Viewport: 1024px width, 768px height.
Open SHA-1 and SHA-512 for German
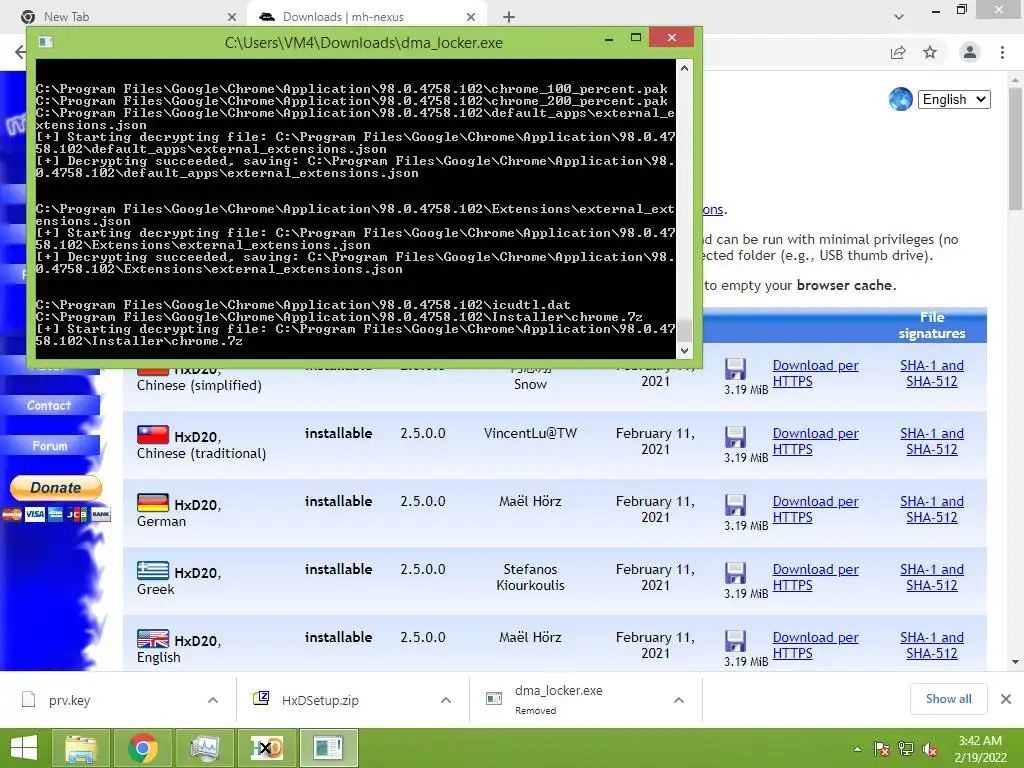pos(932,509)
